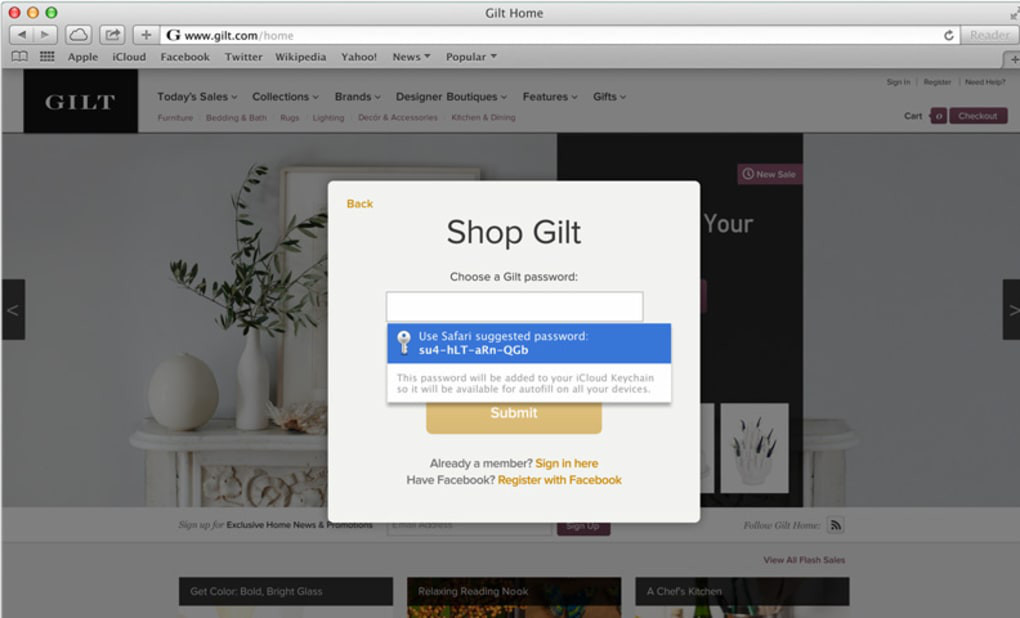Expand the Collections menu

coord(286,97)
